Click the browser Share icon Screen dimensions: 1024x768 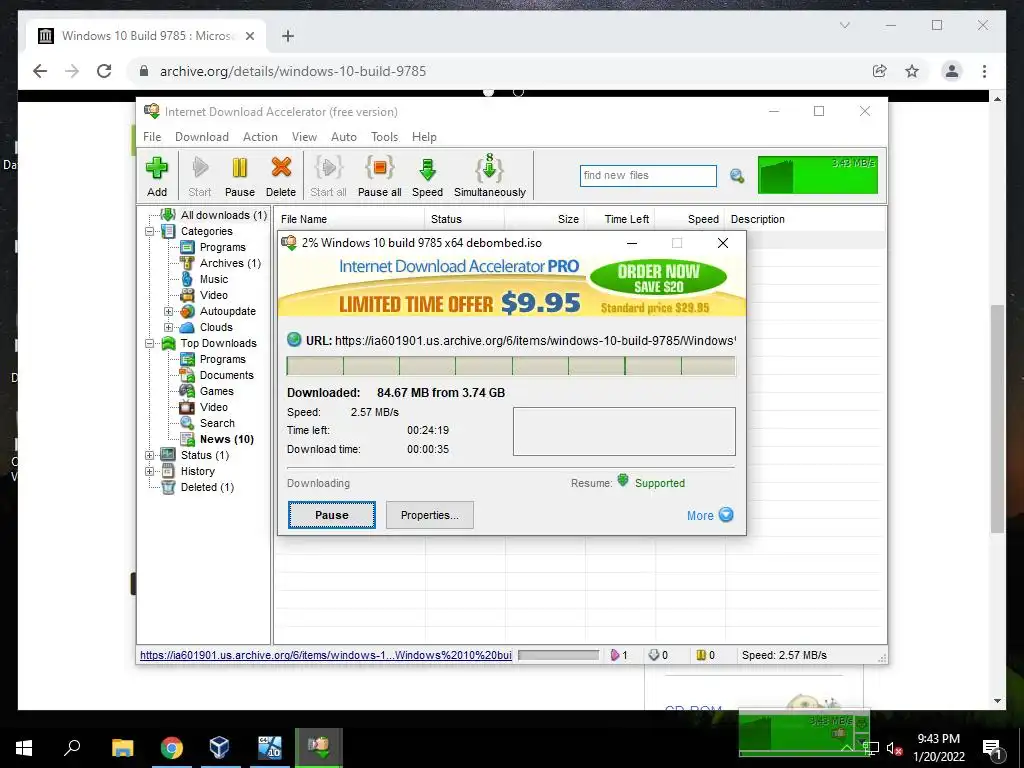point(880,71)
